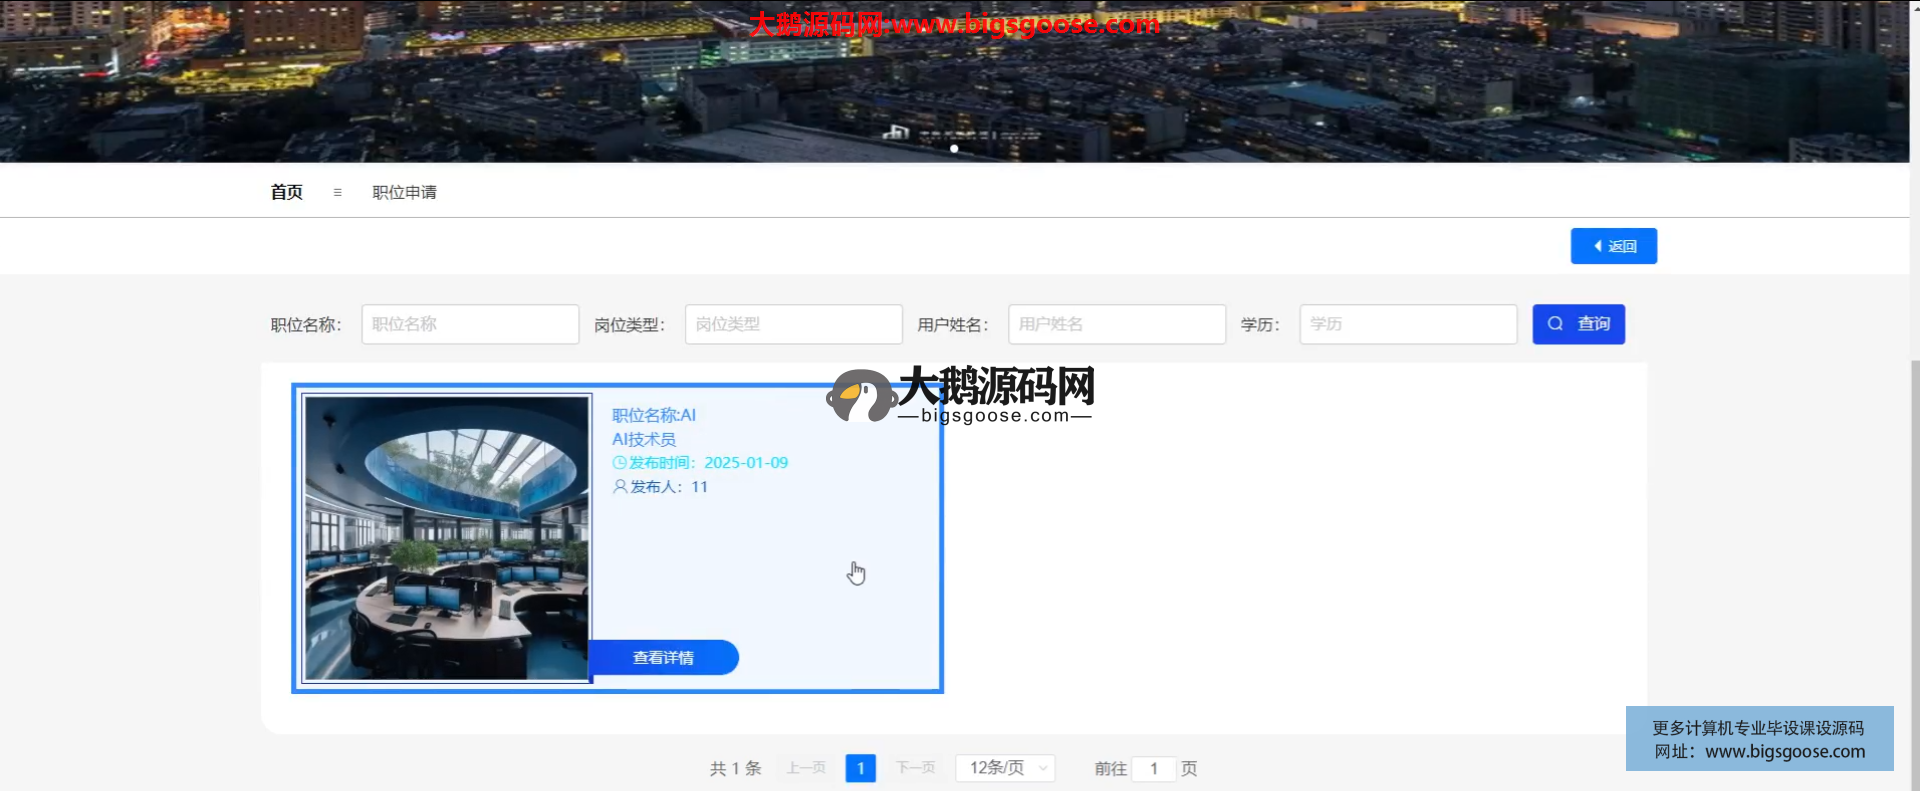The width and height of the screenshot is (1920, 791).
Task: Focus the 职位名称 search input
Action: [470, 324]
